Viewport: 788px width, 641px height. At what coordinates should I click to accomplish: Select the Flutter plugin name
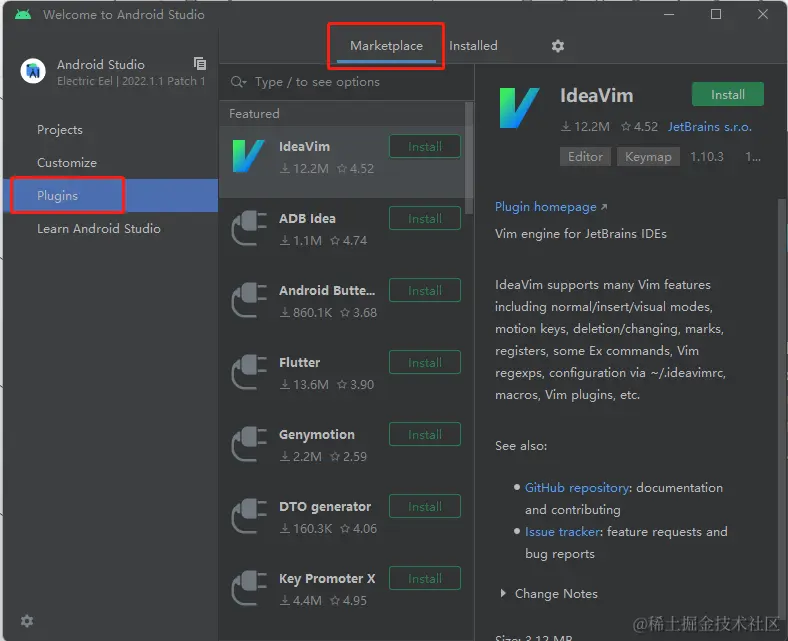point(299,362)
